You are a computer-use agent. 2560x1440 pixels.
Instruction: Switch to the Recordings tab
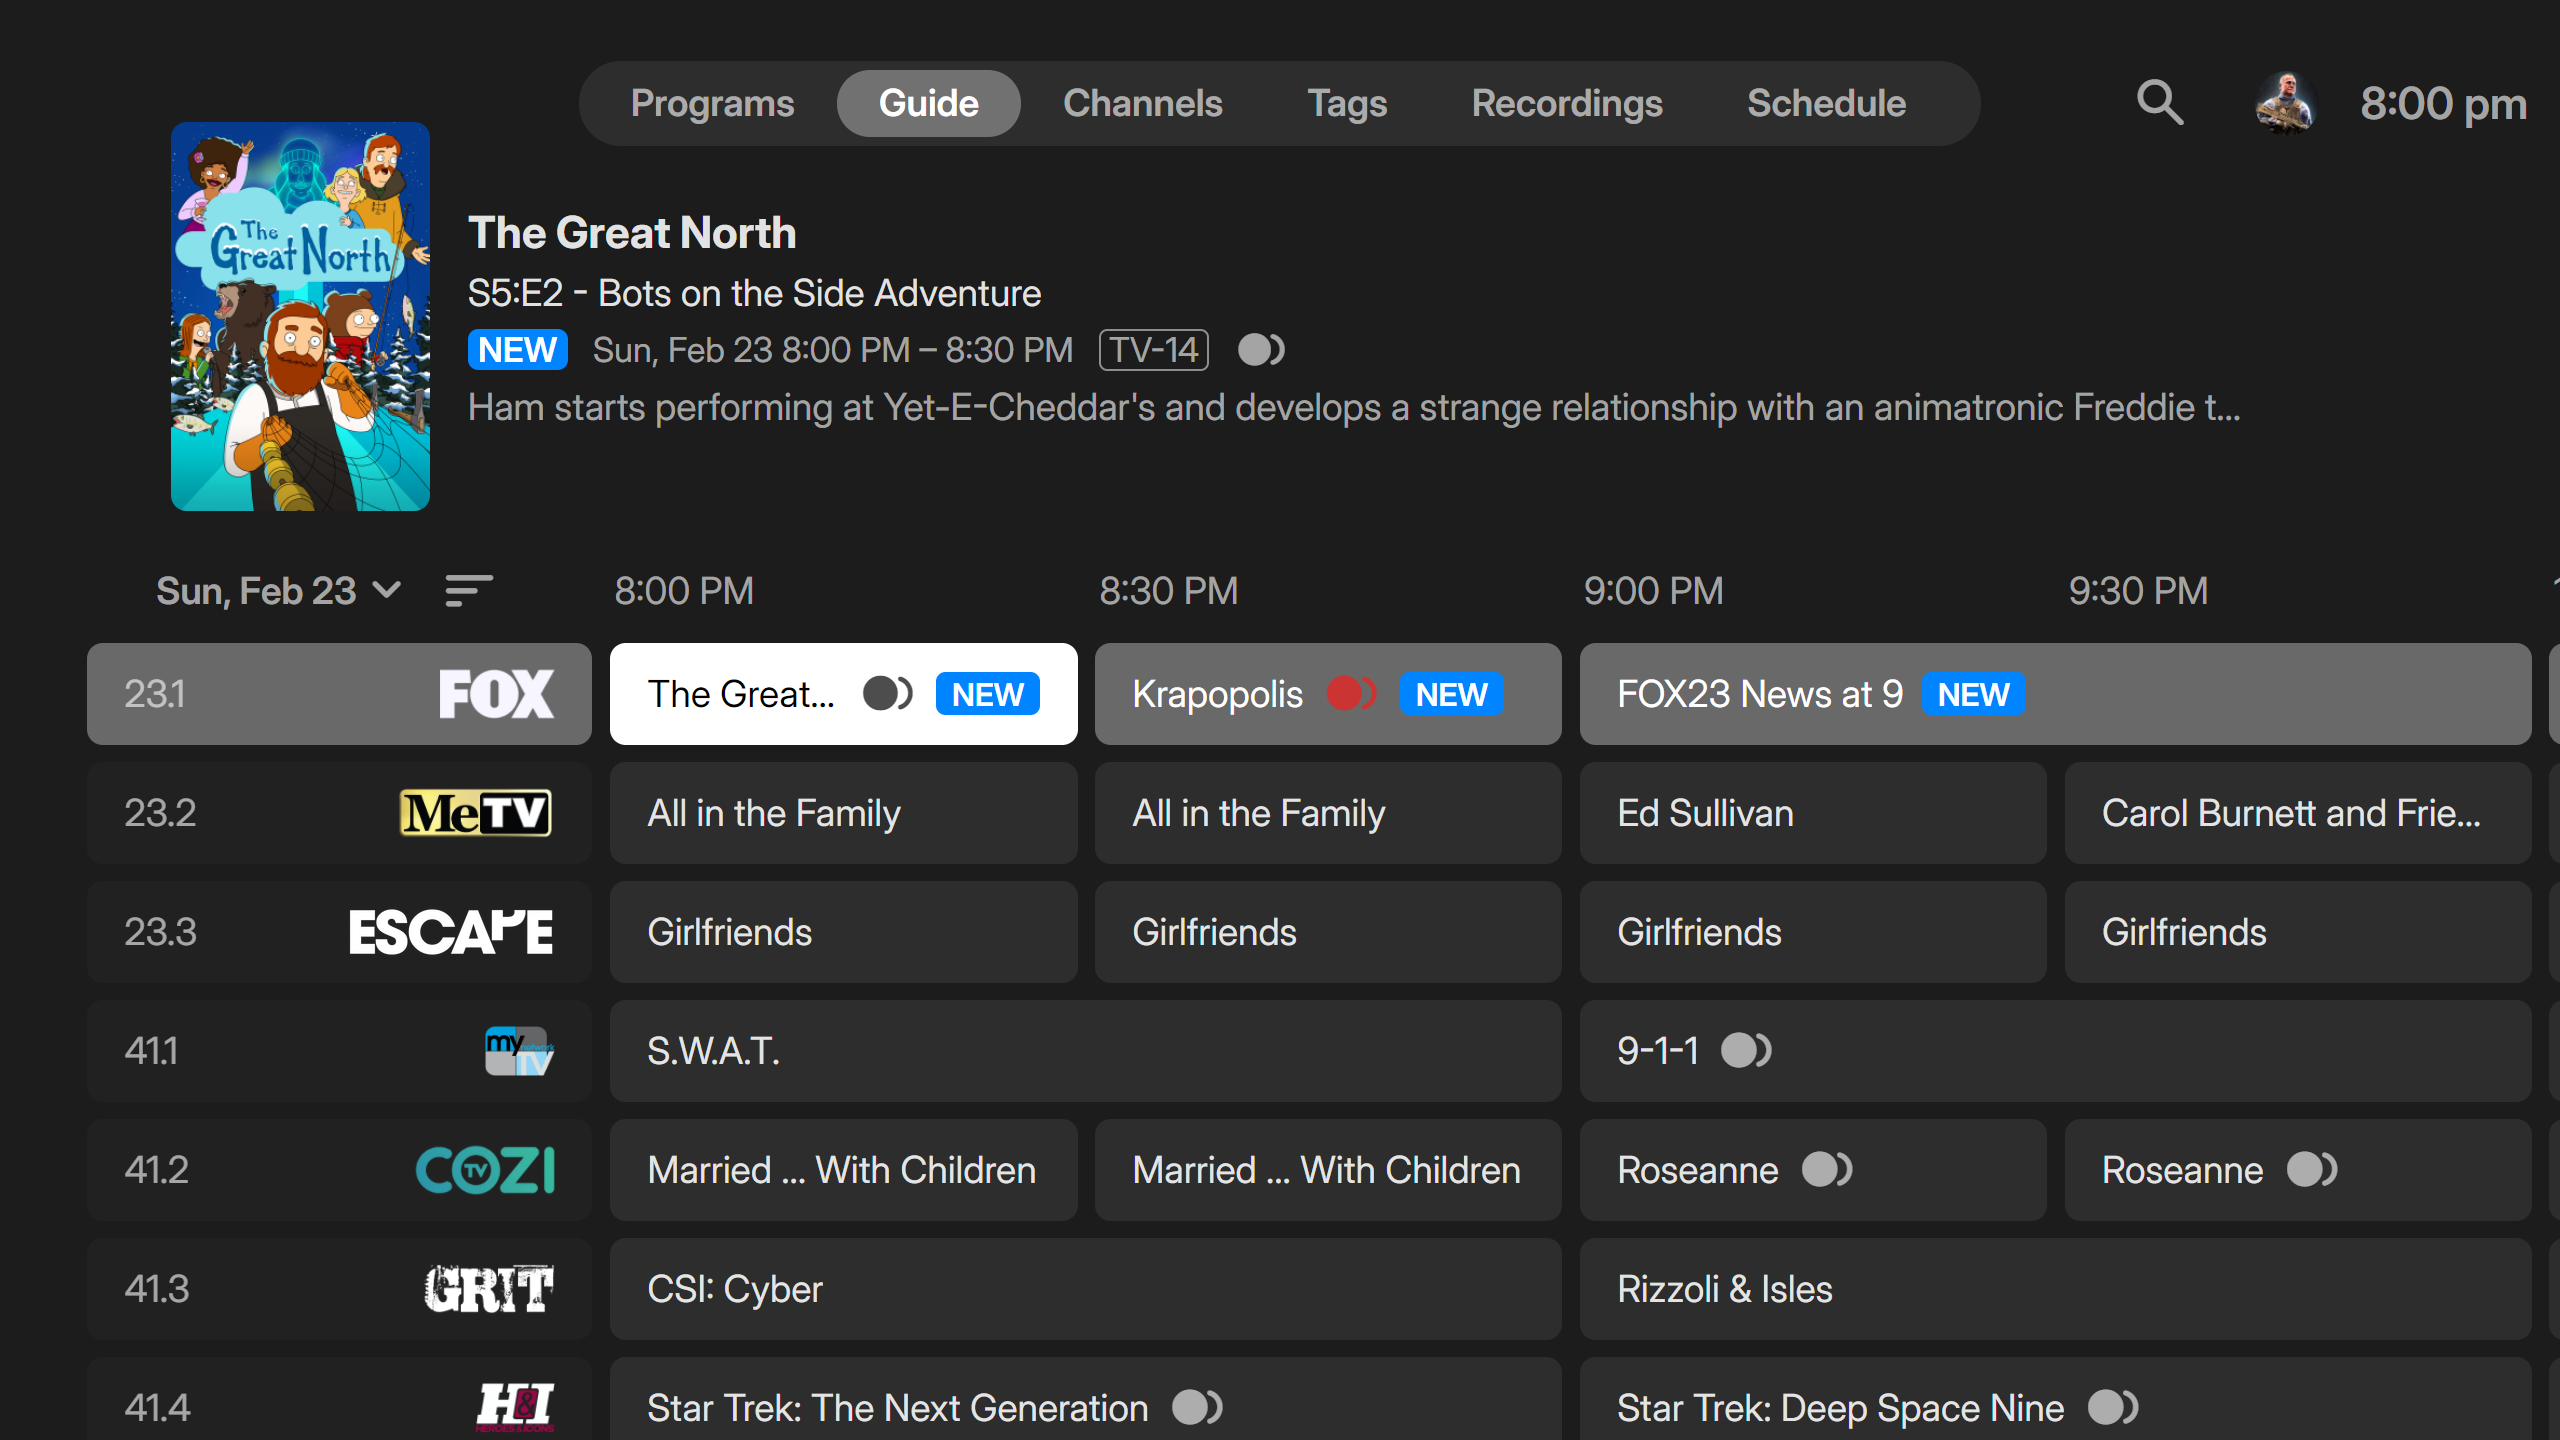pyautogui.click(x=1566, y=103)
